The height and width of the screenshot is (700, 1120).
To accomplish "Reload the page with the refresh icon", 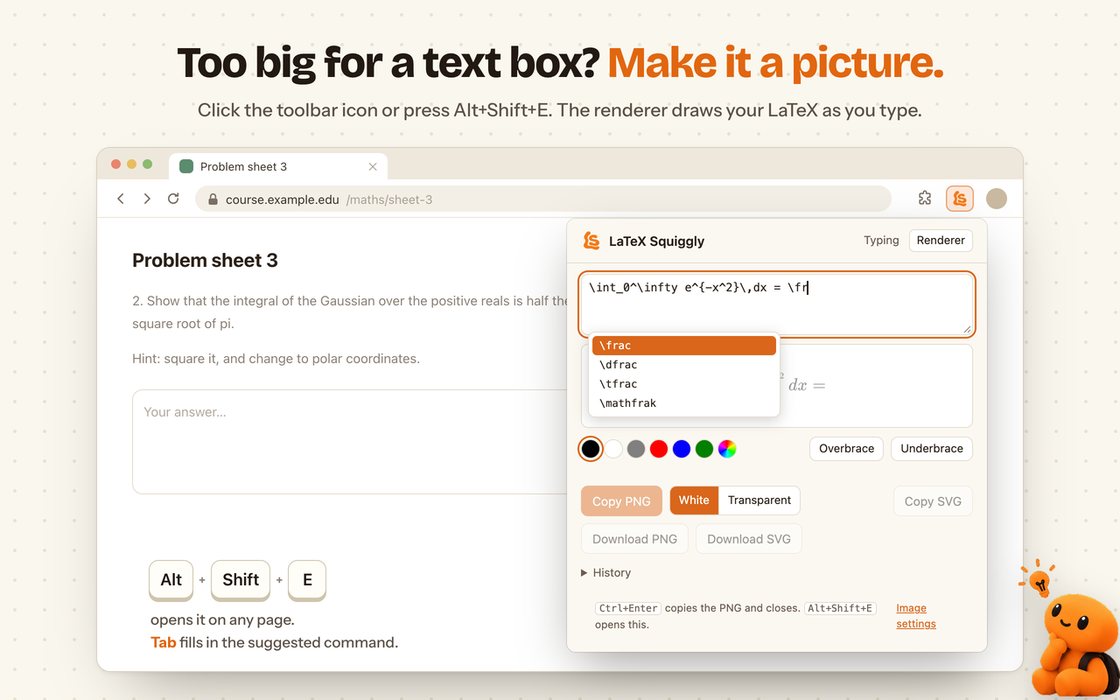I will pos(173,199).
